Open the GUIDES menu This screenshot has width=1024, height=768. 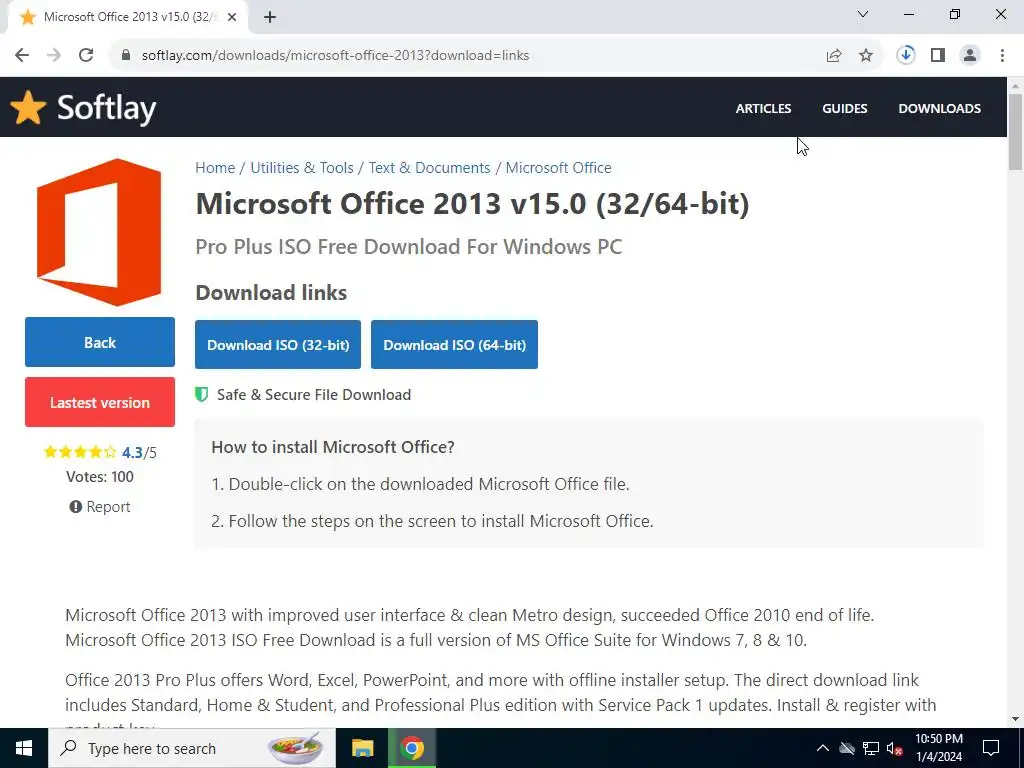pyautogui.click(x=844, y=108)
